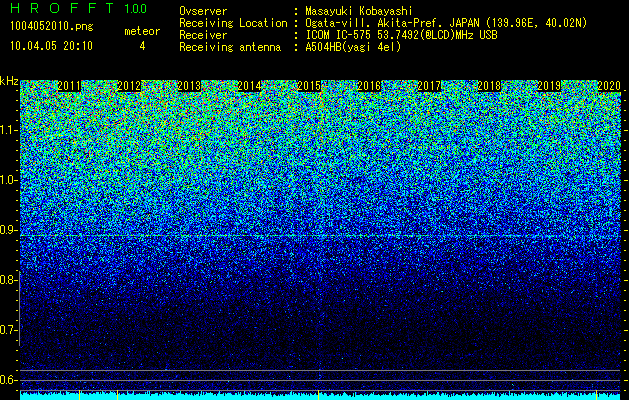Click the meteor count value 4

pyautogui.click(x=142, y=46)
